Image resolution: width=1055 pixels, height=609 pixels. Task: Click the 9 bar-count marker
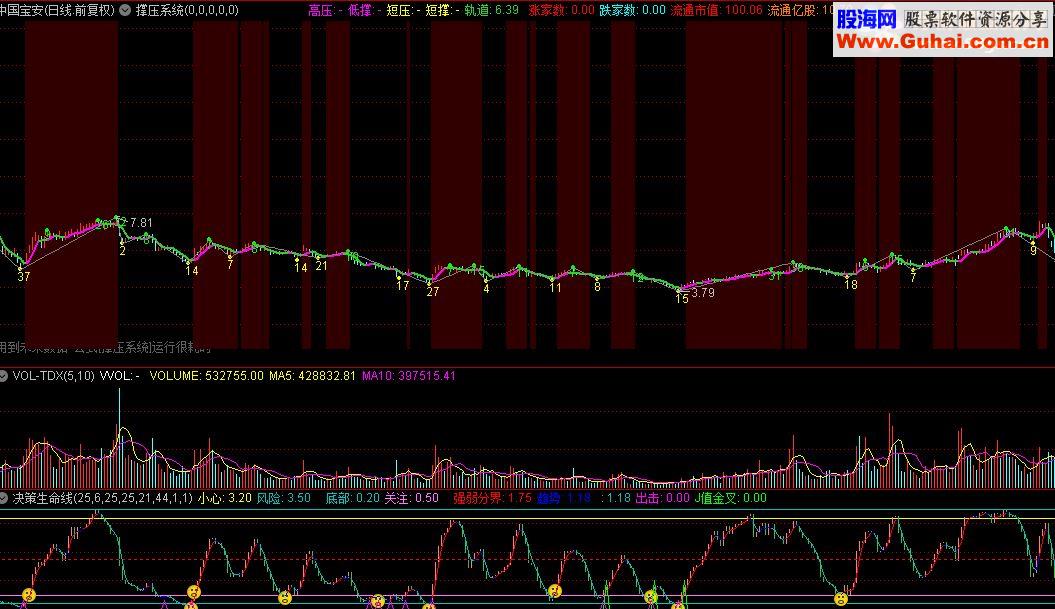(x=1033, y=251)
